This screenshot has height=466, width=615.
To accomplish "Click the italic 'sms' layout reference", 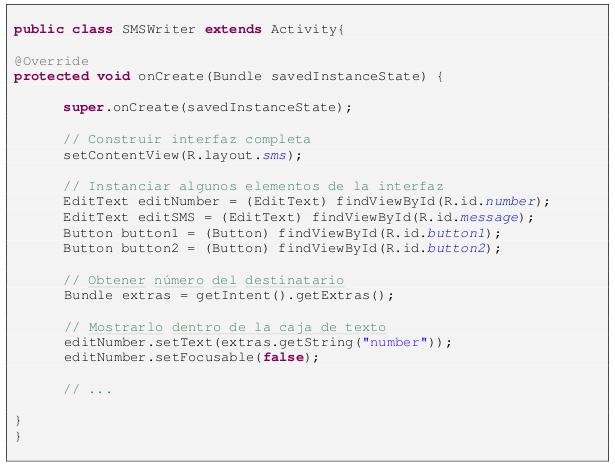I will (274, 156).
